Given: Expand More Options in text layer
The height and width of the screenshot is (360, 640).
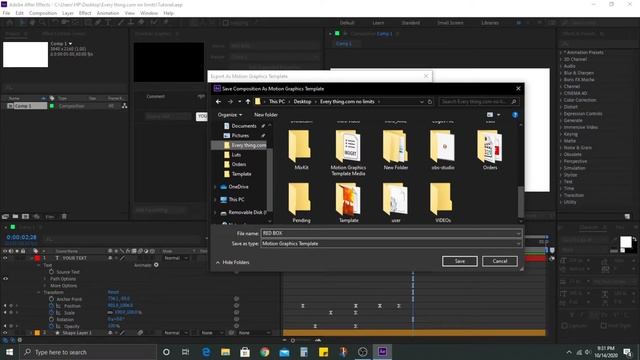Looking at the screenshot, I should pos(45,285).
